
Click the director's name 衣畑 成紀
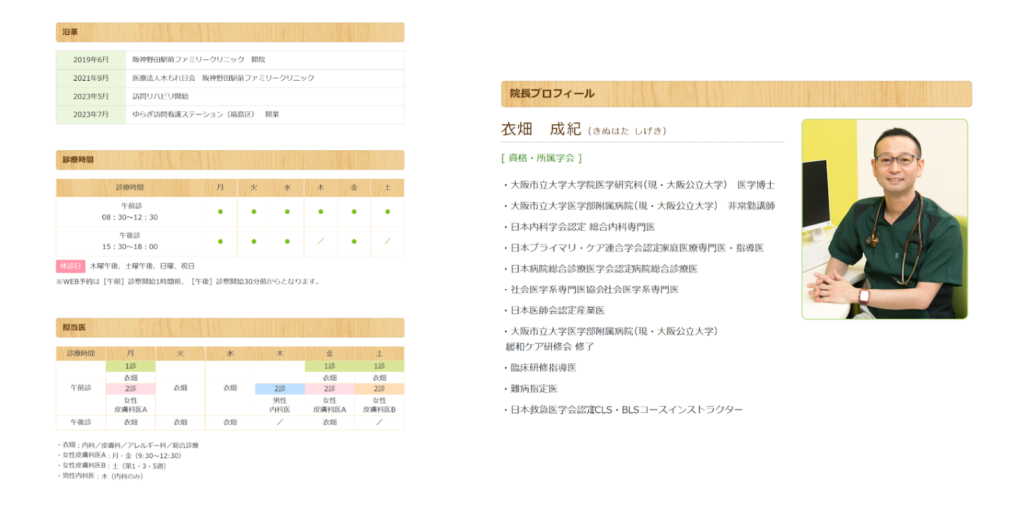(x=540, y=130)
